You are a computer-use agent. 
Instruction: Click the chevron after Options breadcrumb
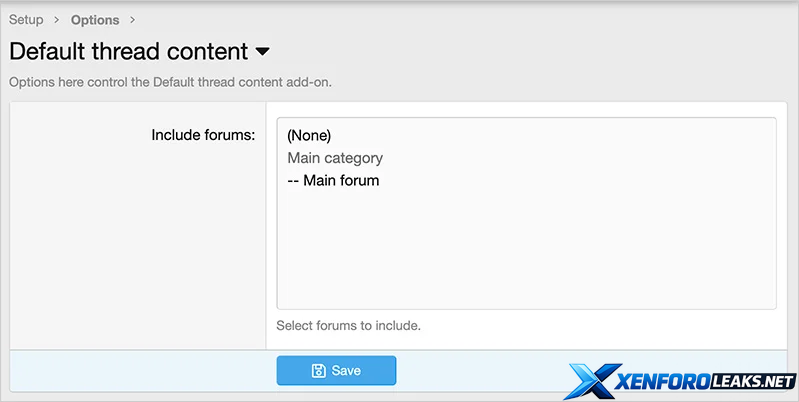click(x=132, y=20)
